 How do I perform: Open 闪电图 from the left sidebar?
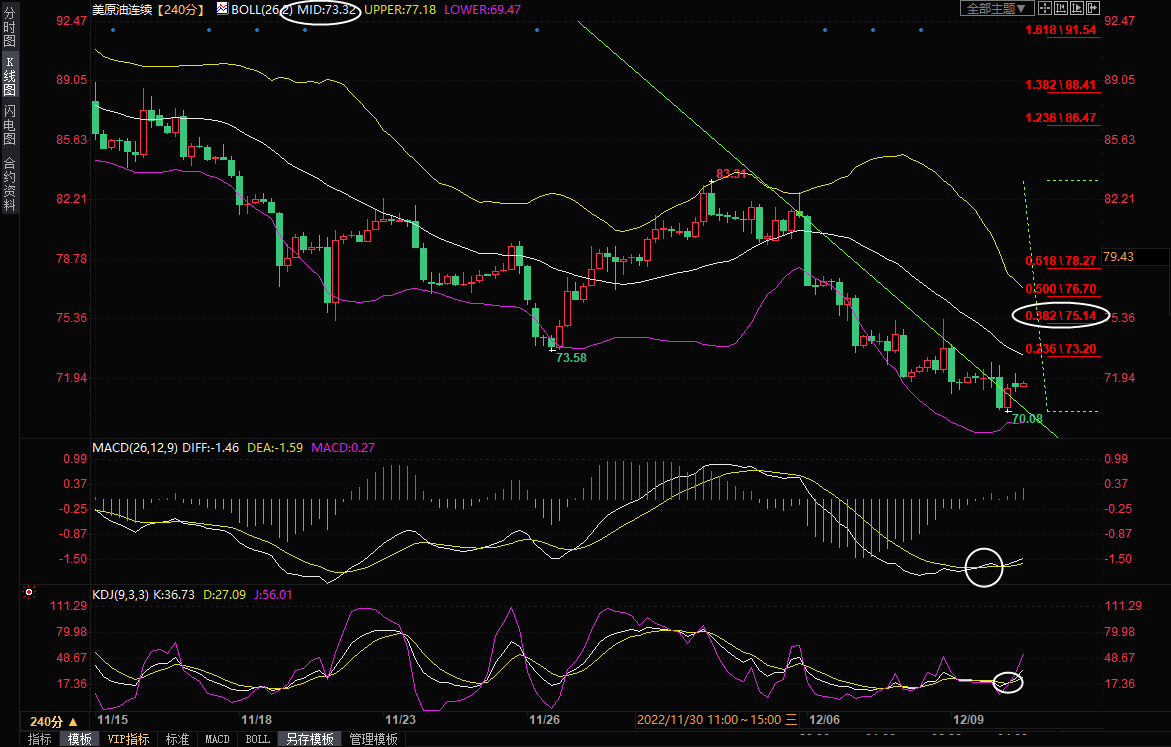[9, 123]
